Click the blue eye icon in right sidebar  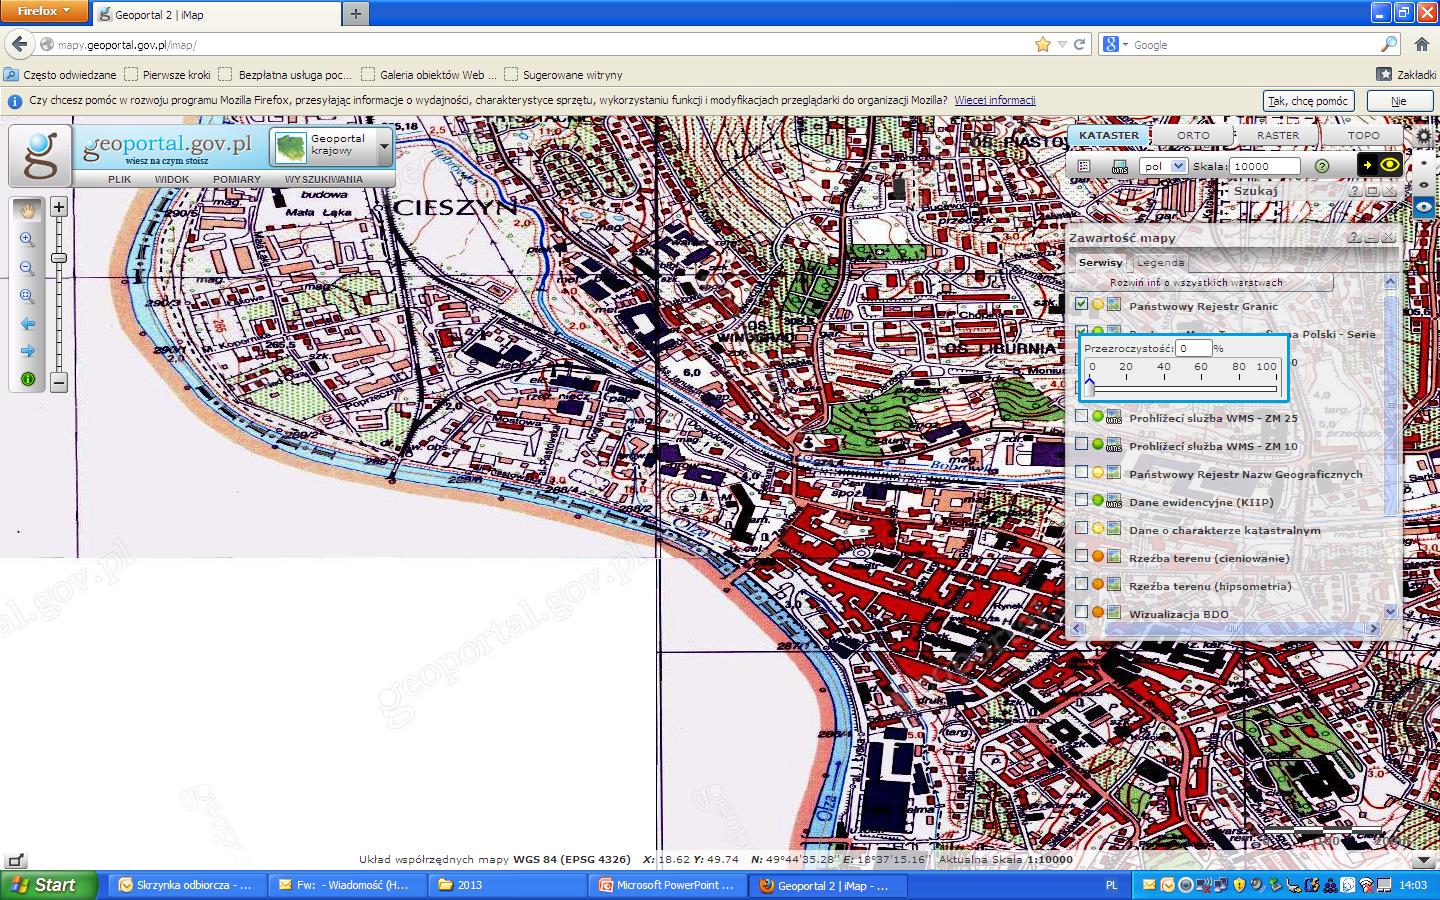tap(1424, 207)
